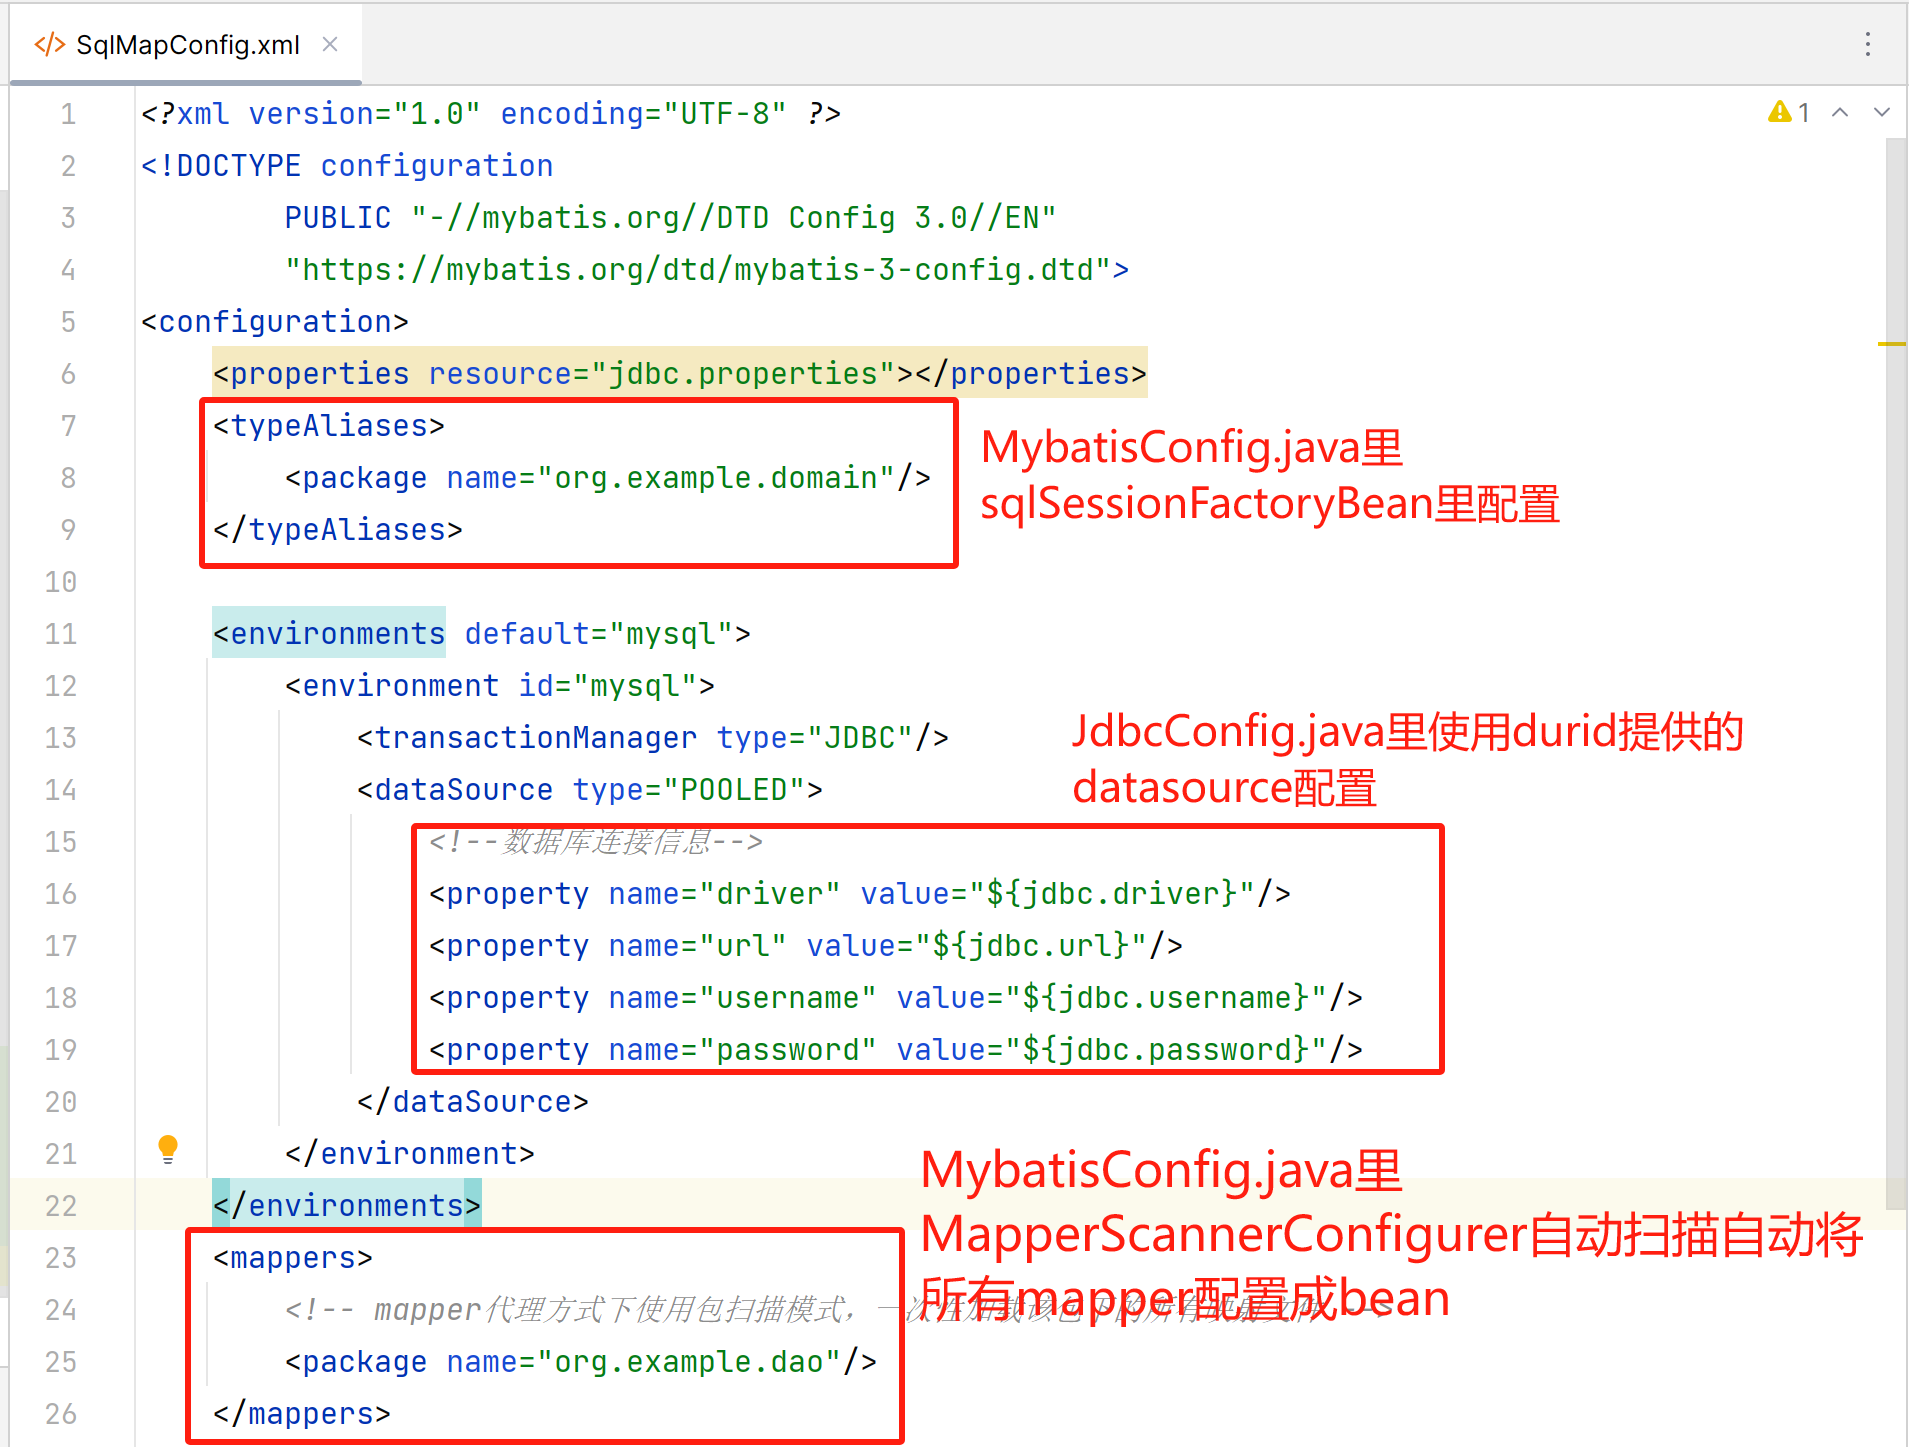The height and width of the screenshot is (1447, 1909).
Task: Jump to next problem with the down chevron
Action: click(1883, 112)
